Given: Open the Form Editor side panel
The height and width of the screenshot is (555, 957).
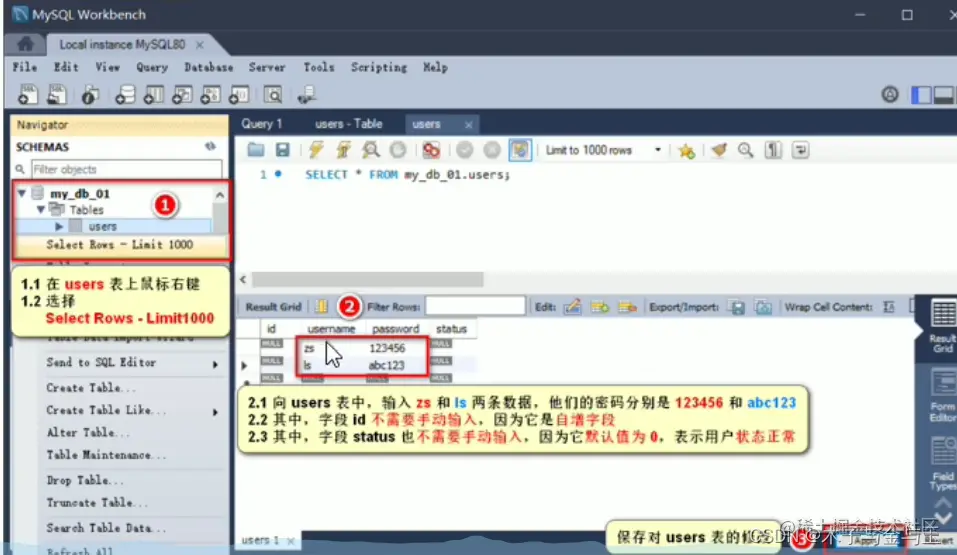Looking at the screenshot, I should 942,395.
